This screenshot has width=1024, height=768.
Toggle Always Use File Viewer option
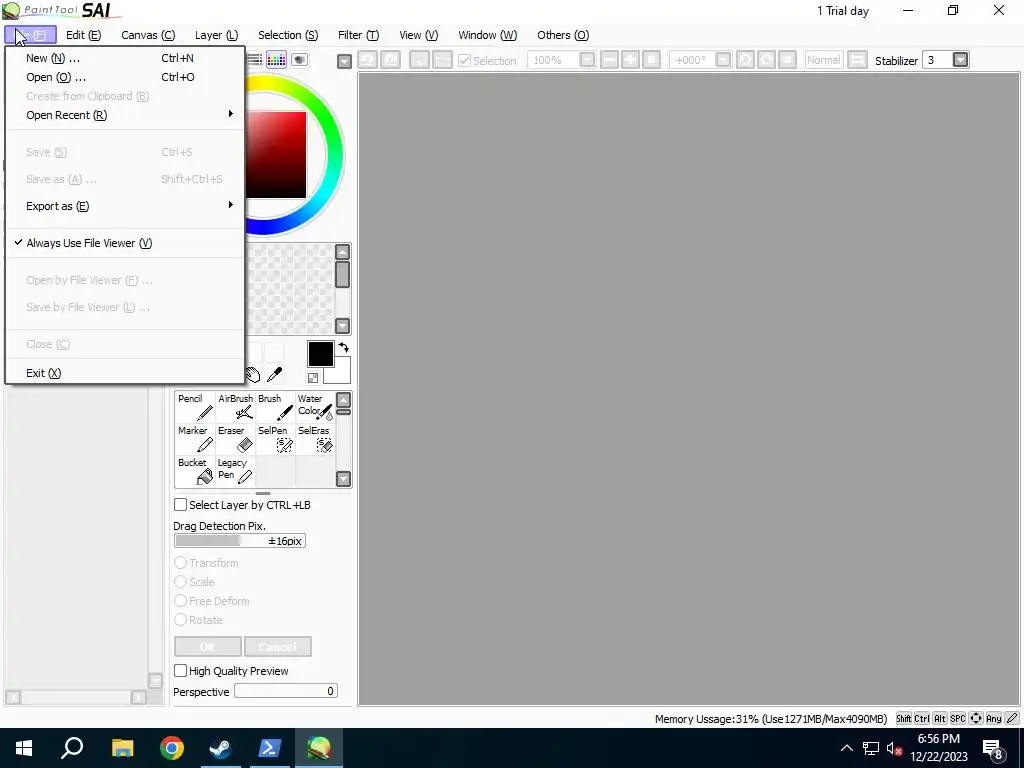(x=125, y=243)
